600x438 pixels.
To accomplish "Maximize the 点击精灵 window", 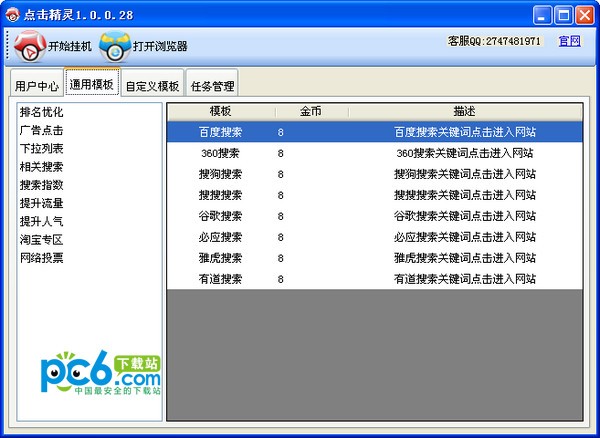I will pos(563,15).
